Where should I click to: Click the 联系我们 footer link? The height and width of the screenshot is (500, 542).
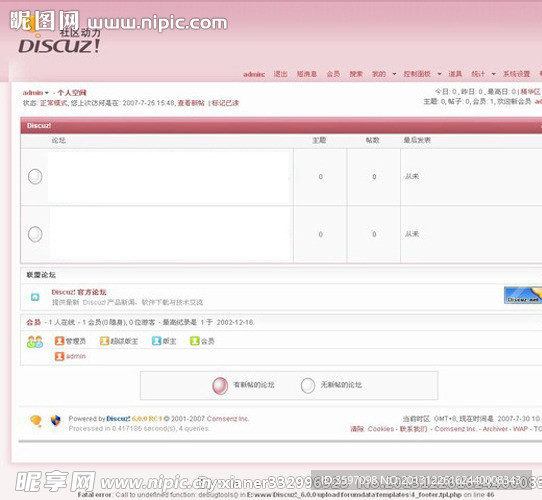(413, 429)
